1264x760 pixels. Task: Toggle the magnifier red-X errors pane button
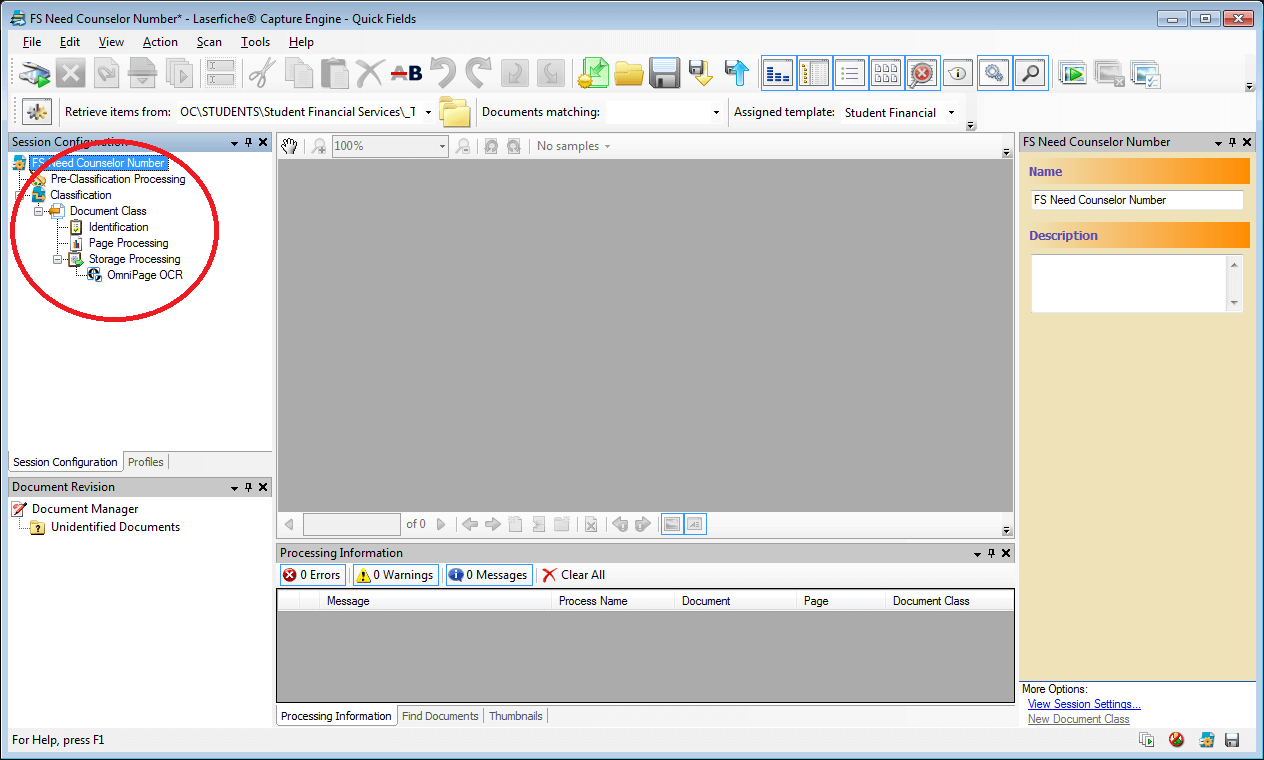click(922, 73)
